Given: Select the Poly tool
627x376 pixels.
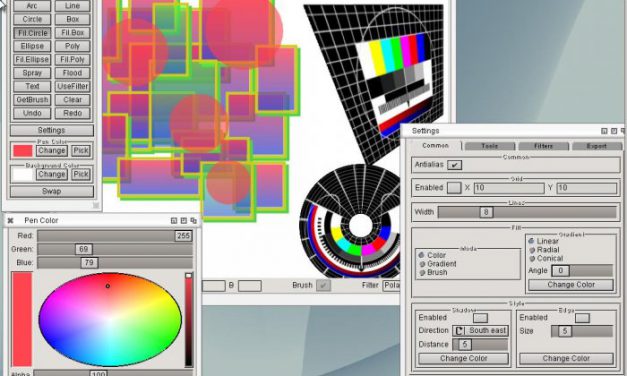Looking at the screenshot, I should click(72, 46).
